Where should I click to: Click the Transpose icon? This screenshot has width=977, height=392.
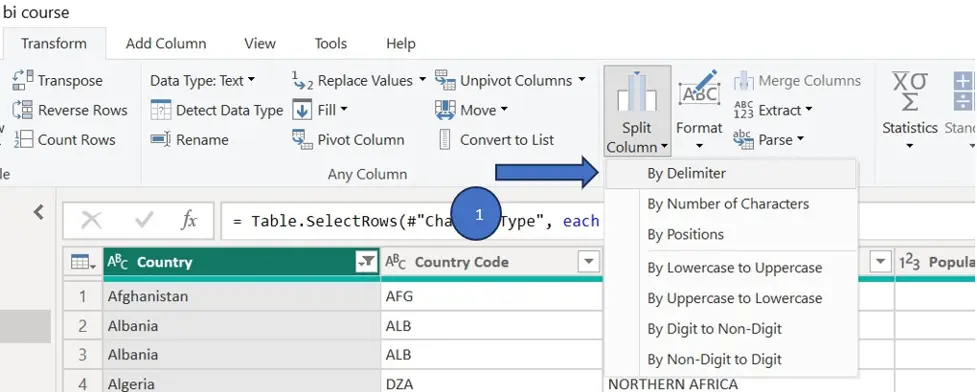pos(23,80)
